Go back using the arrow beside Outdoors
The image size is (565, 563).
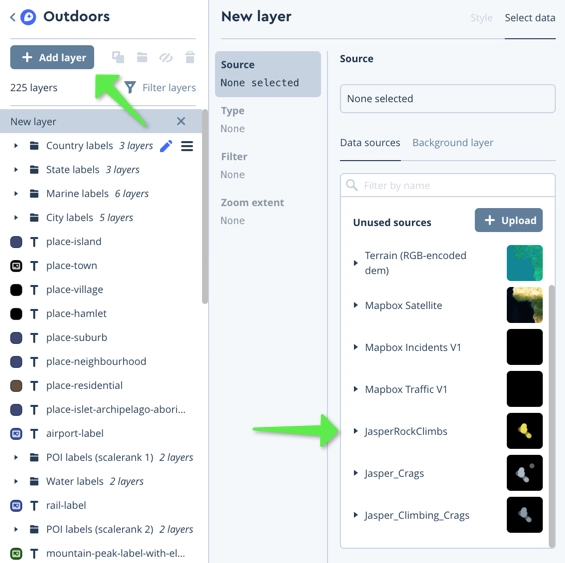(13, 17)
